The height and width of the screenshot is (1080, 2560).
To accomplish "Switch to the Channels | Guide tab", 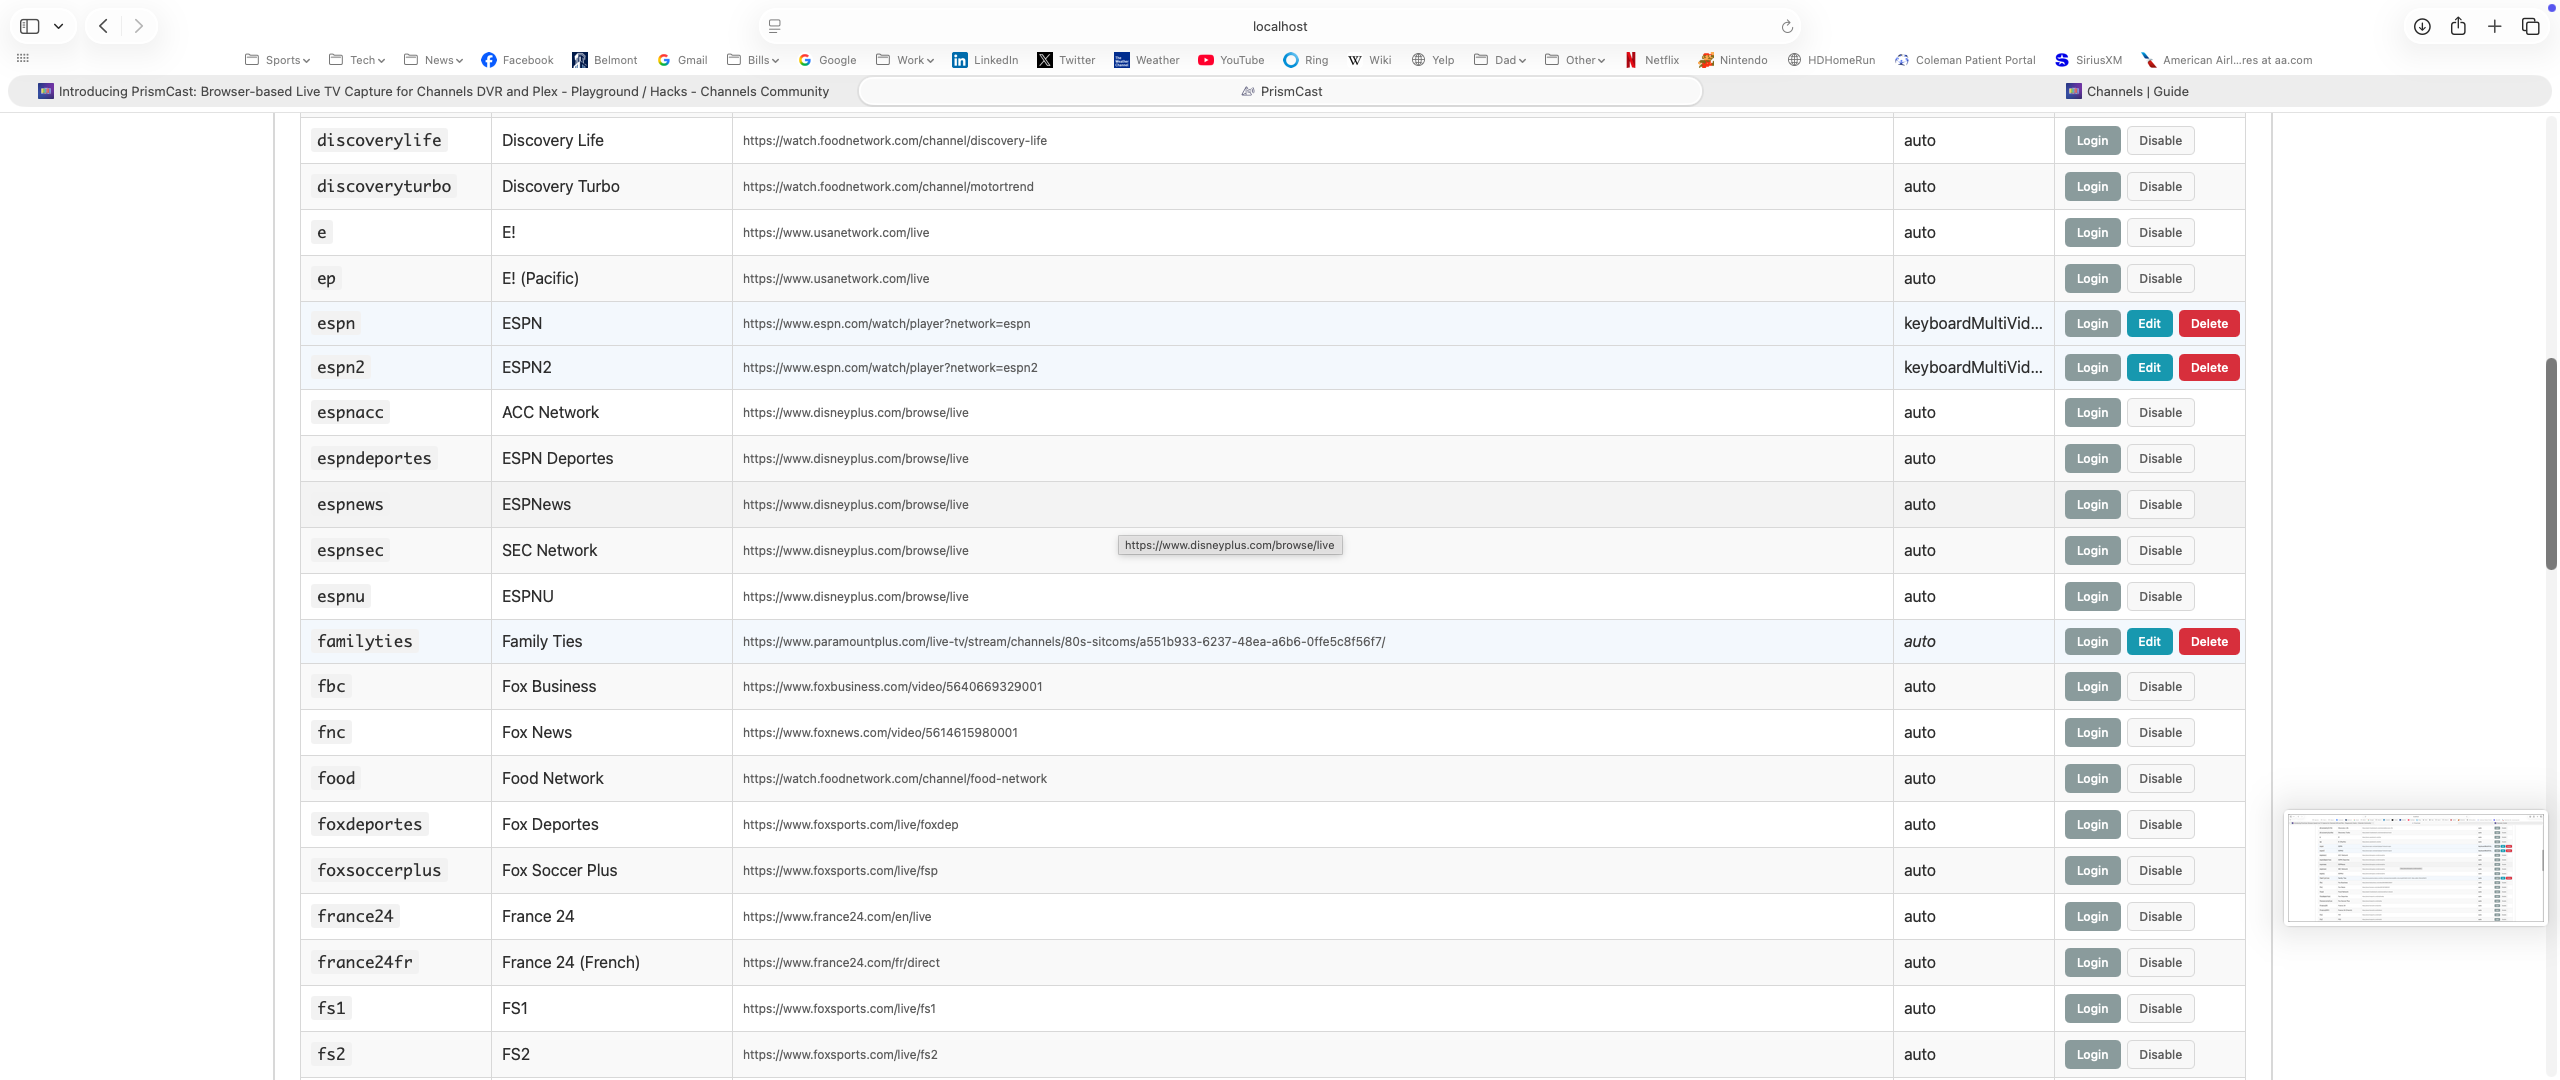I will coord(2127,91).
